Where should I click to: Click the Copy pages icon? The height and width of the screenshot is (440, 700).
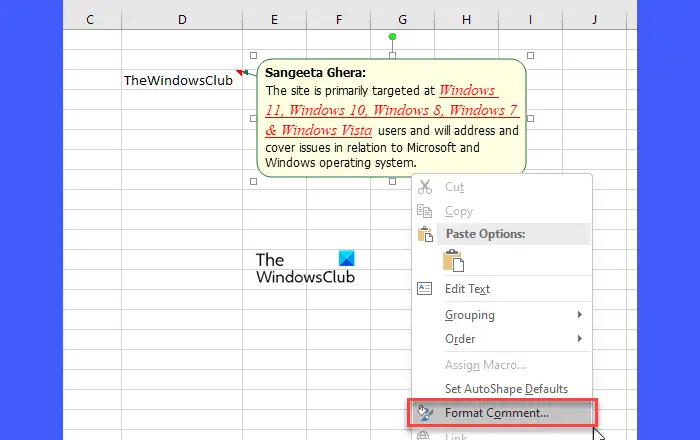pos(424,211)
